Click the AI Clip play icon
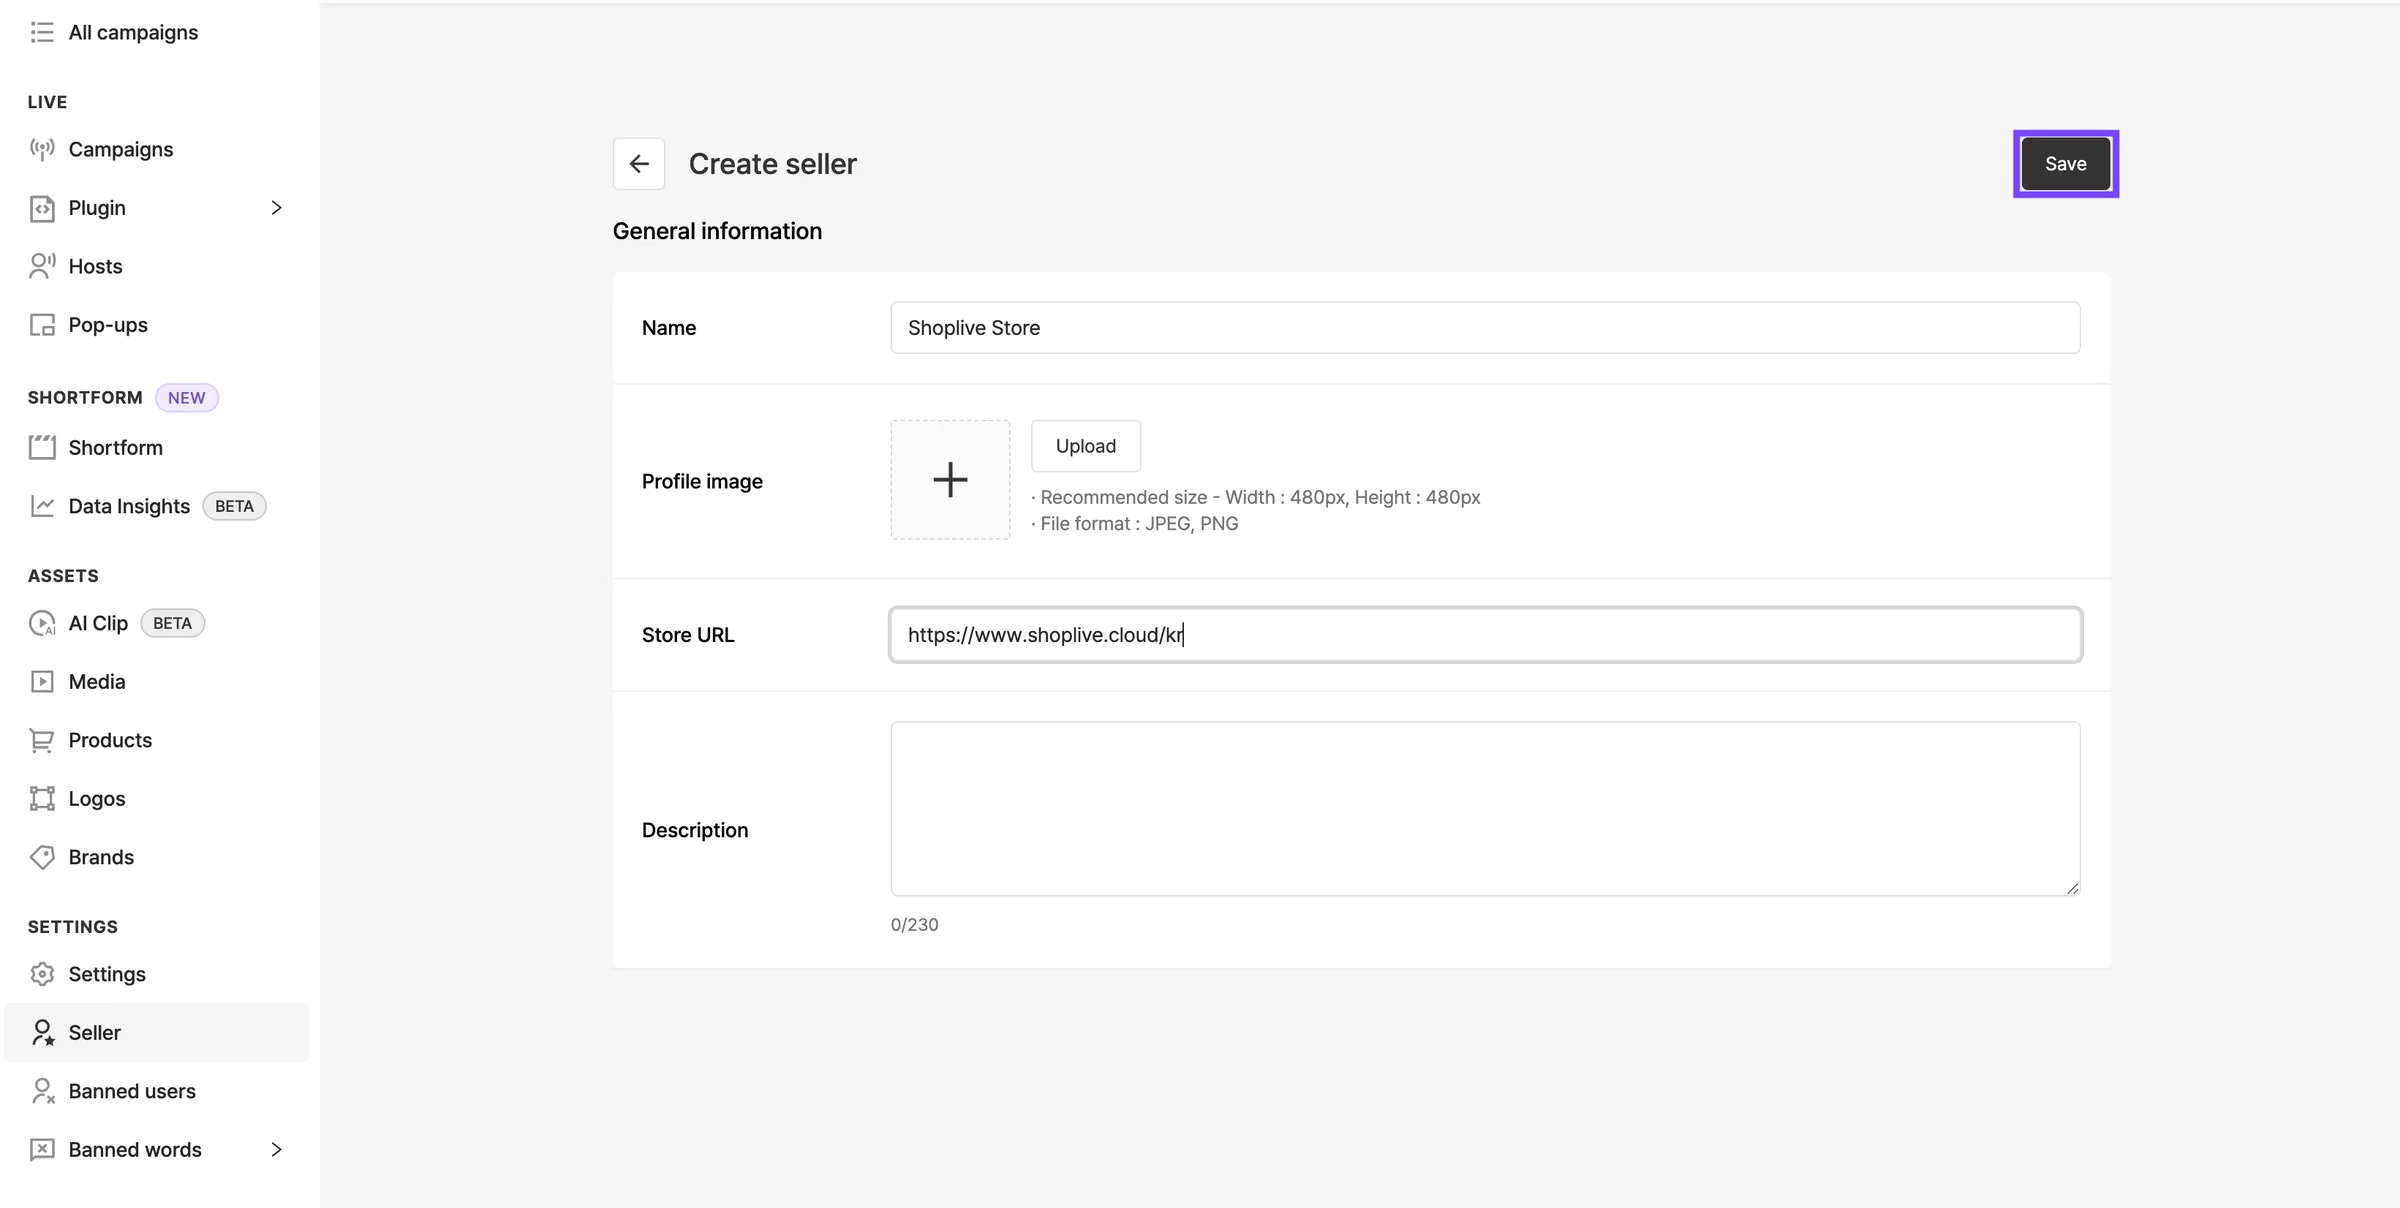 point(42,623)
